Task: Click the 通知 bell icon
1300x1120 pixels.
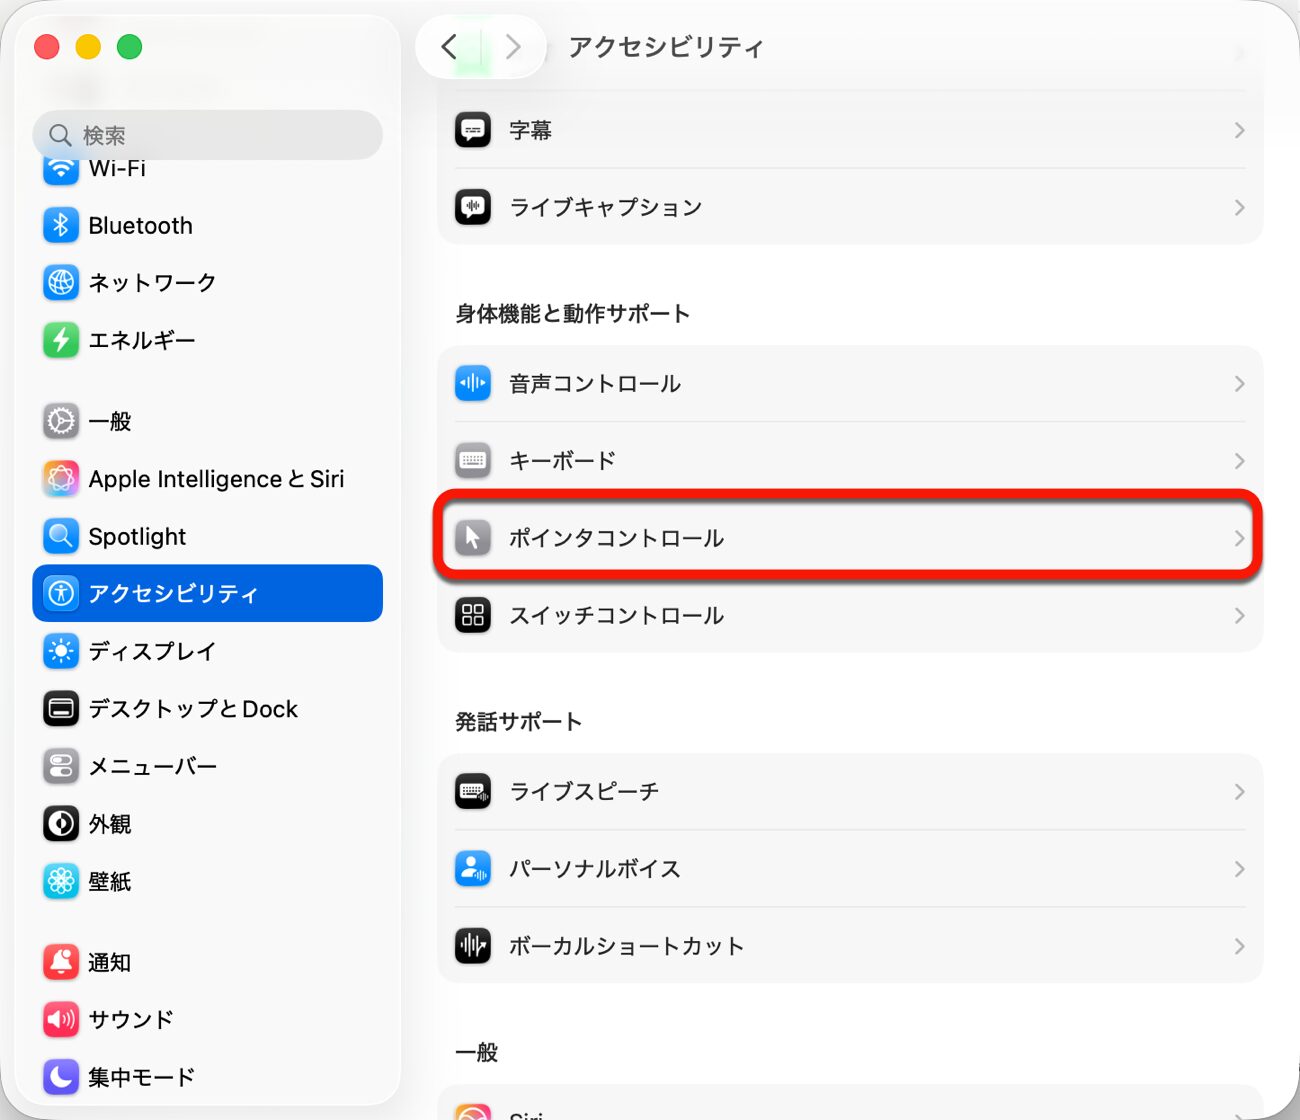Action: pos(61,962)
